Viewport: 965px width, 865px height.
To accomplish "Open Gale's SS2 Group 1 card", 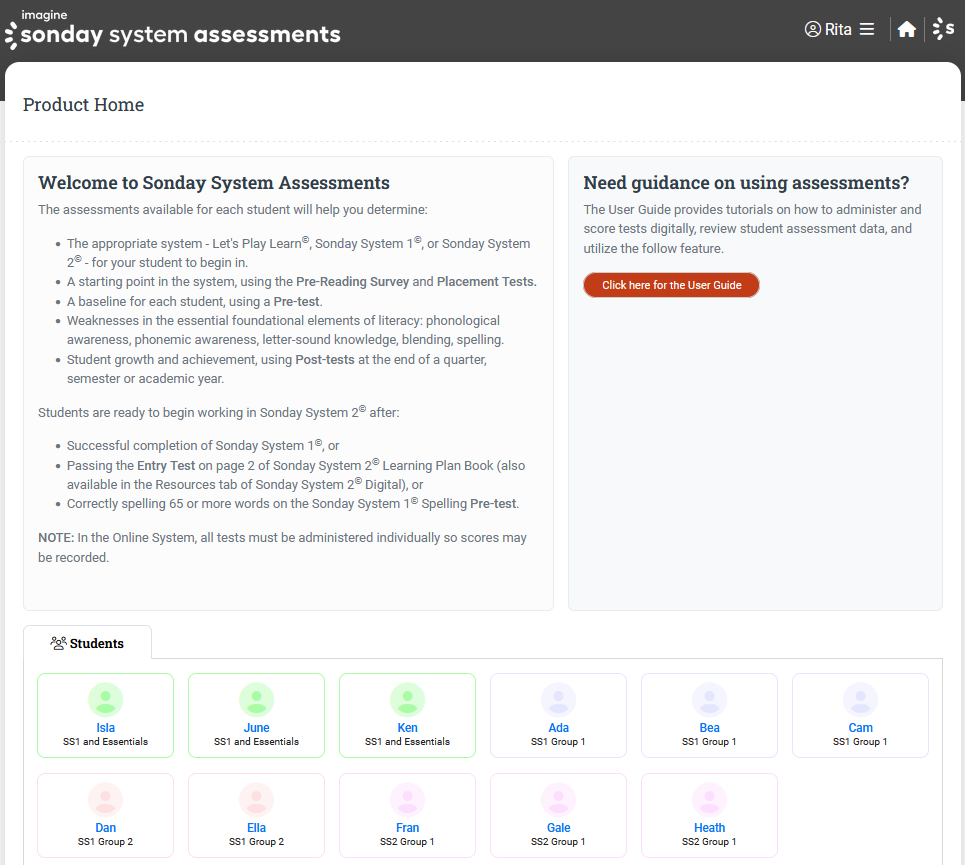I will (559, 815).
